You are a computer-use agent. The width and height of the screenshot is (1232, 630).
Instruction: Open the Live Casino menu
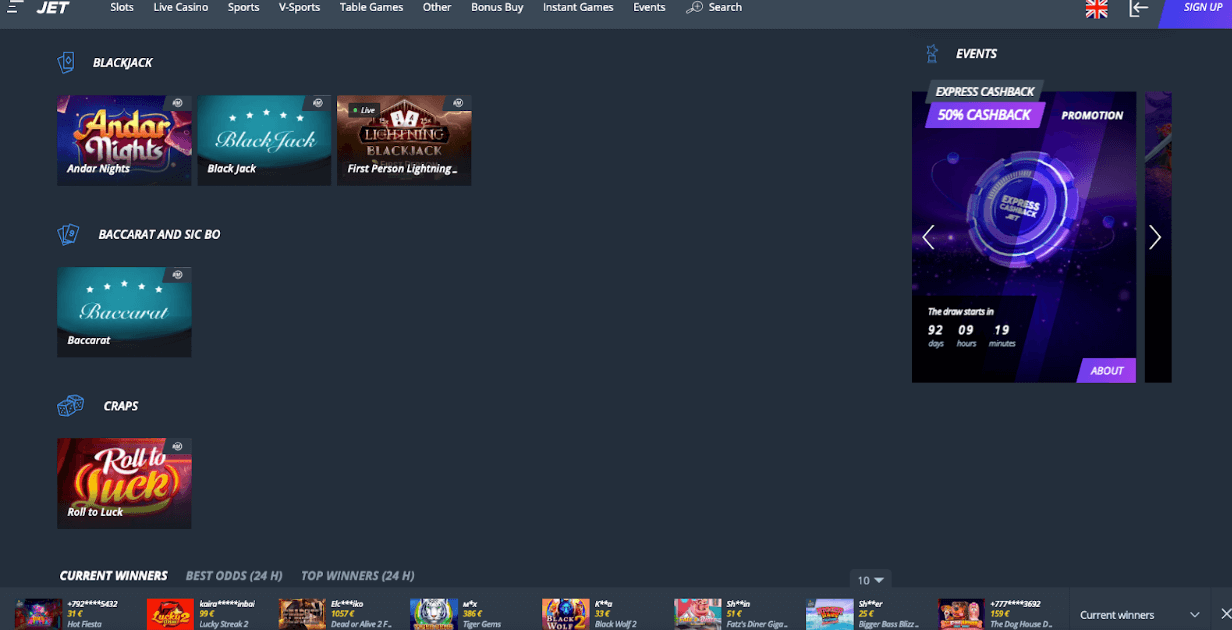pos(181,7)
